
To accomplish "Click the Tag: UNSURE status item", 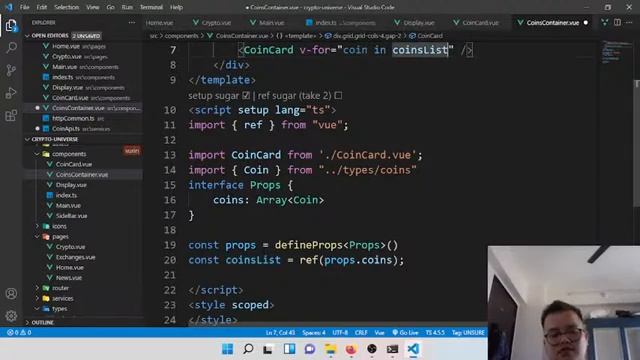I will [x=468, y=333].
